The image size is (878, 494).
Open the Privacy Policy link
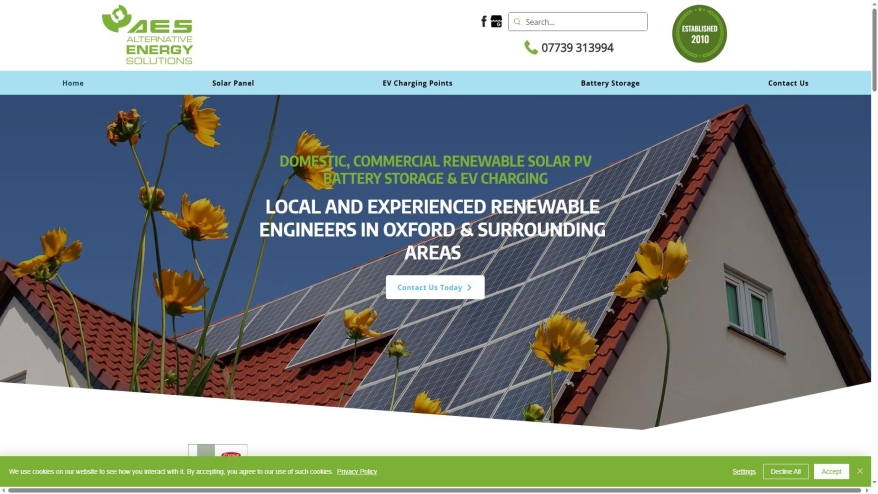tap(357, 472)
